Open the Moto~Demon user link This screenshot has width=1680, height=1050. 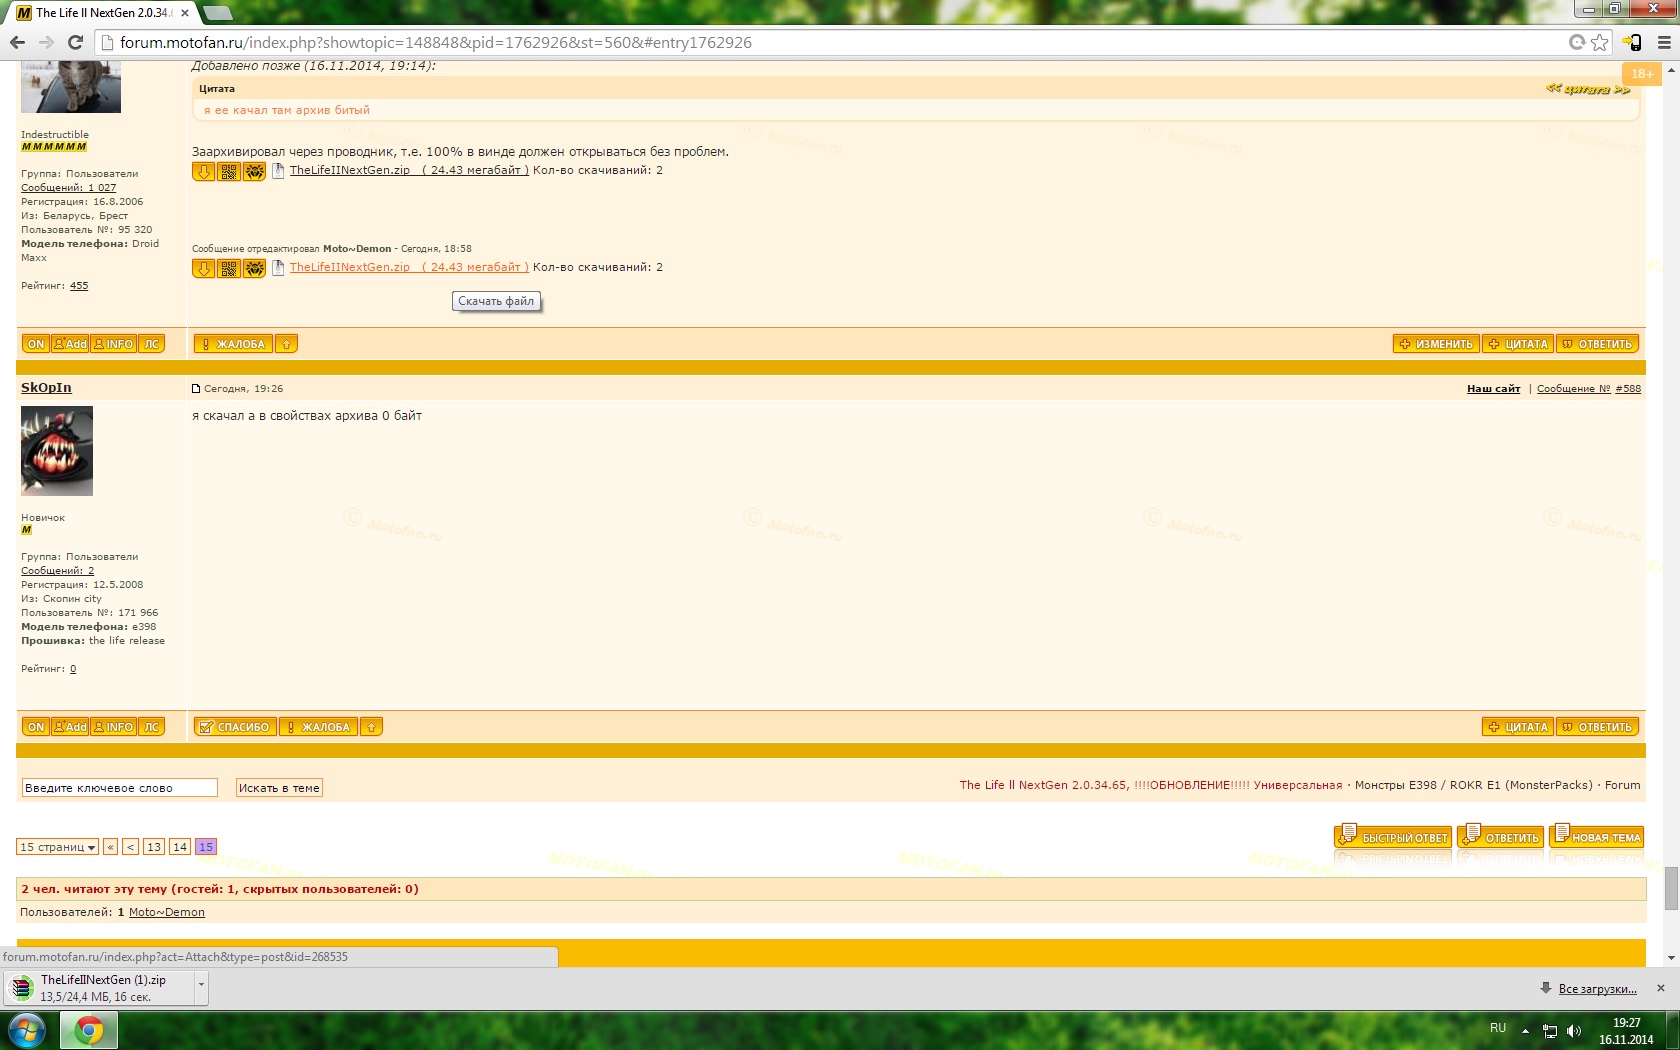tap(167, 912)
